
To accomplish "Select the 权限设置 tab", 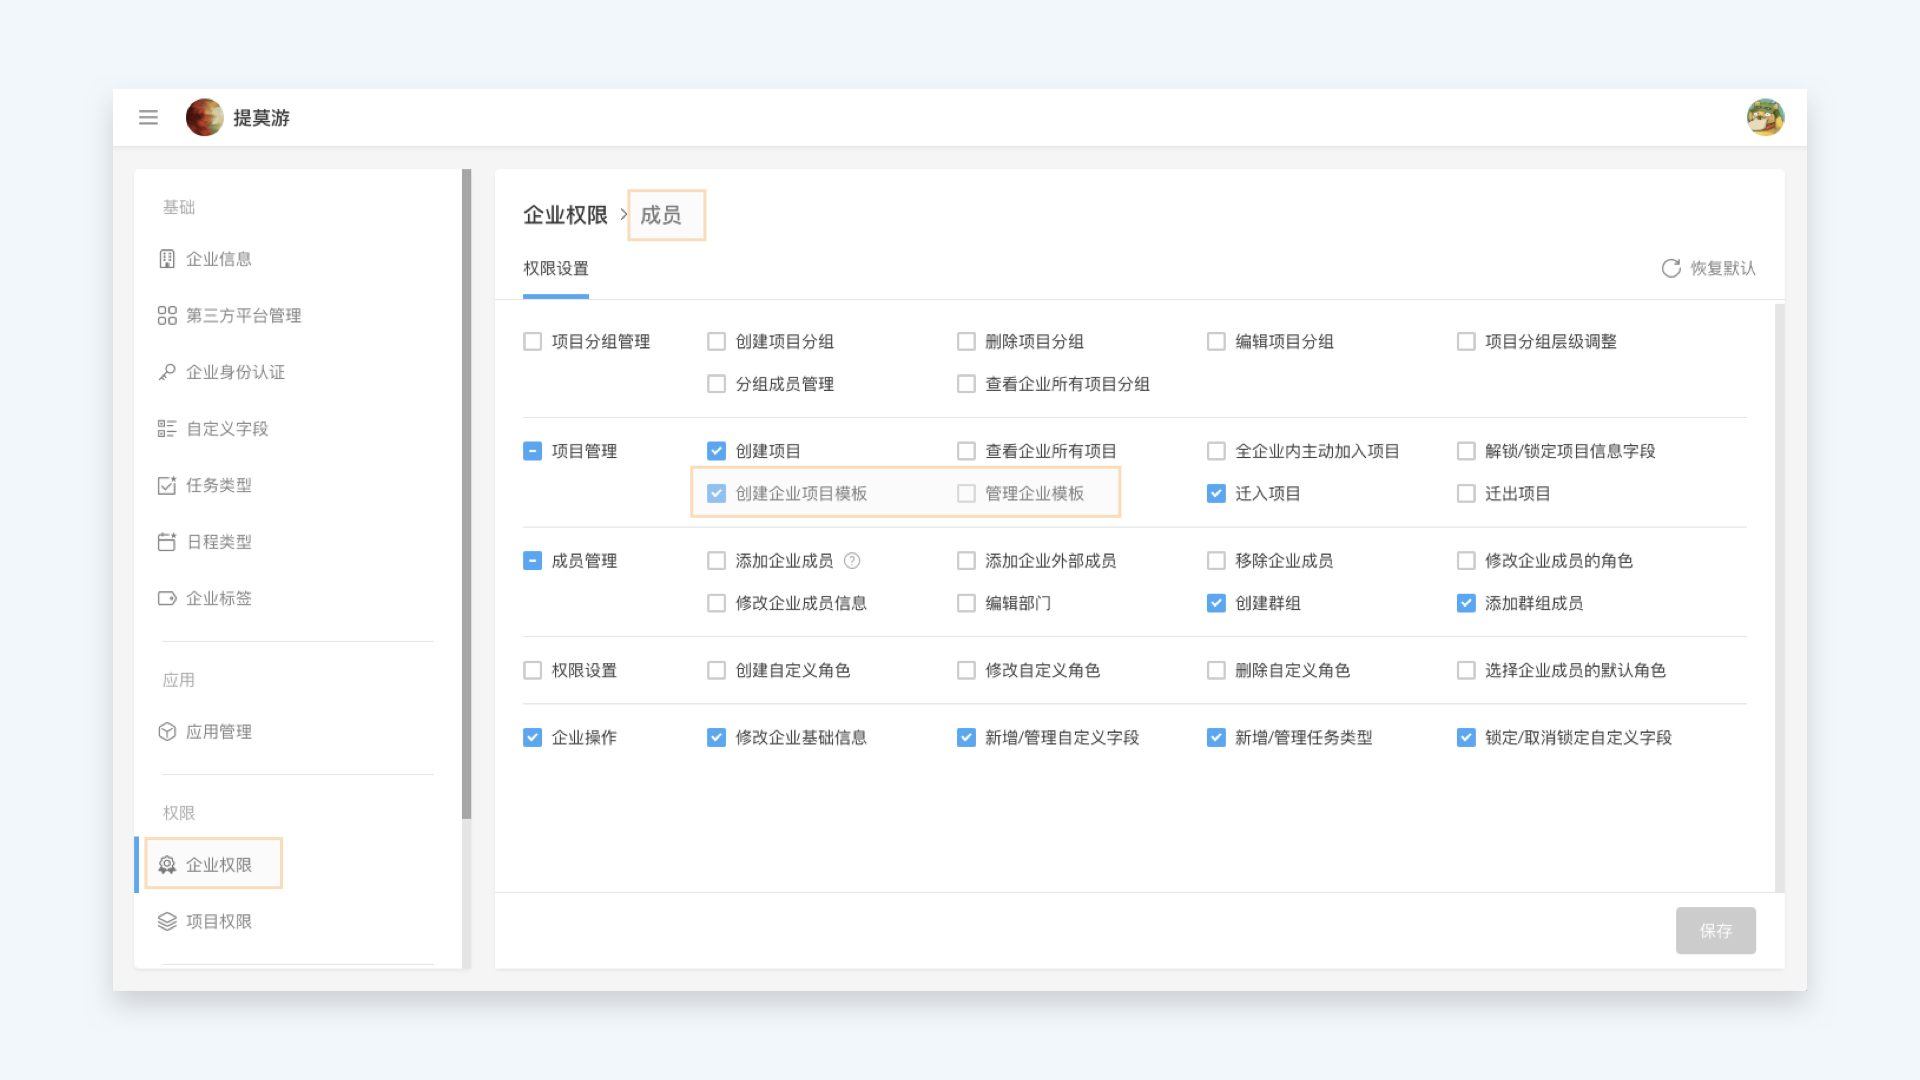I will 556,269.
